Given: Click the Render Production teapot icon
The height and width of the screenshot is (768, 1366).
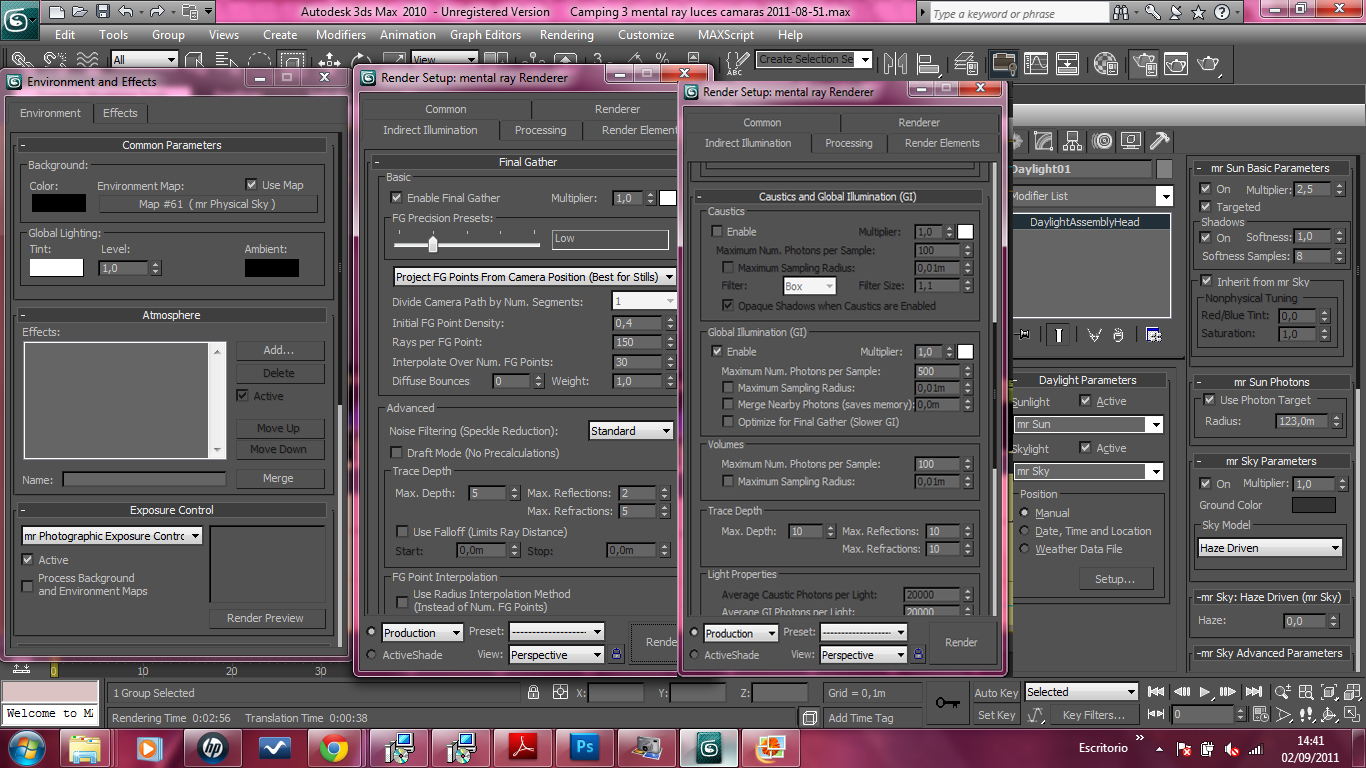Looking at the screenshot, I should [1208, 62].
